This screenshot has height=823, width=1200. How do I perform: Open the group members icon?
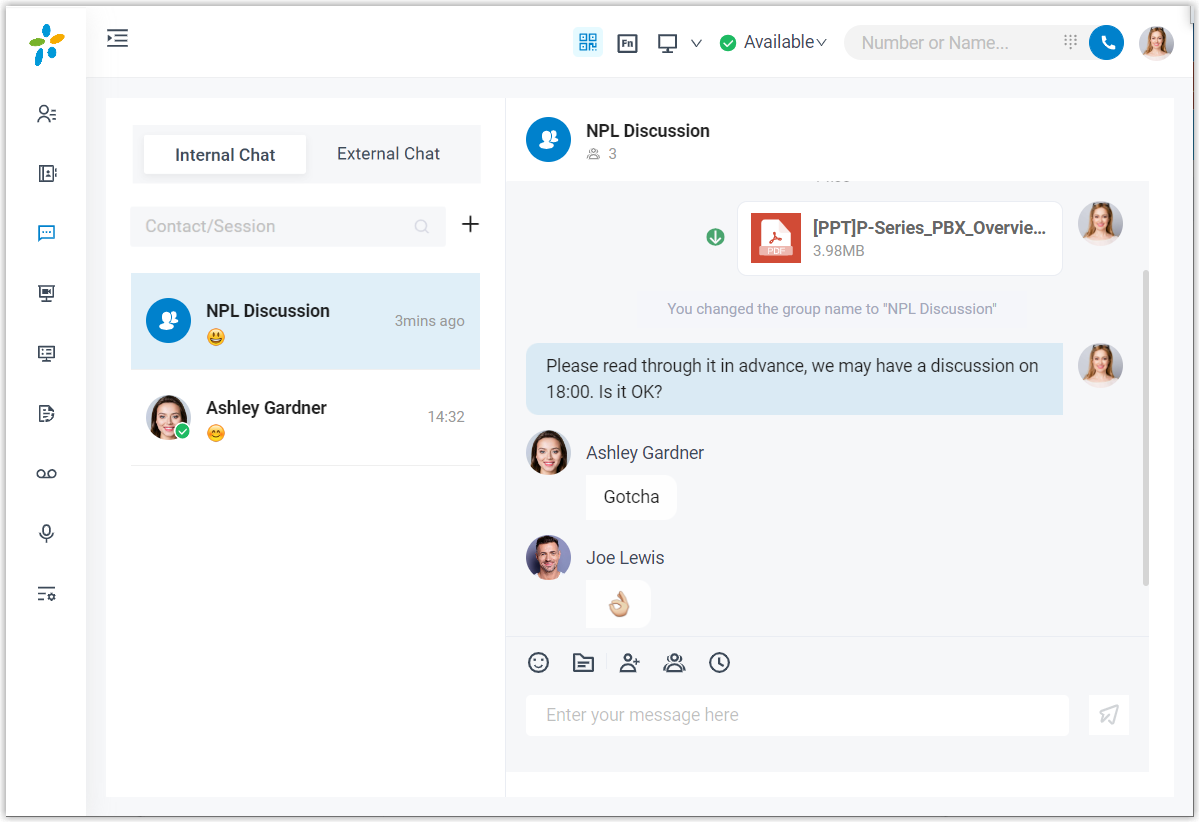pos(674,662)
